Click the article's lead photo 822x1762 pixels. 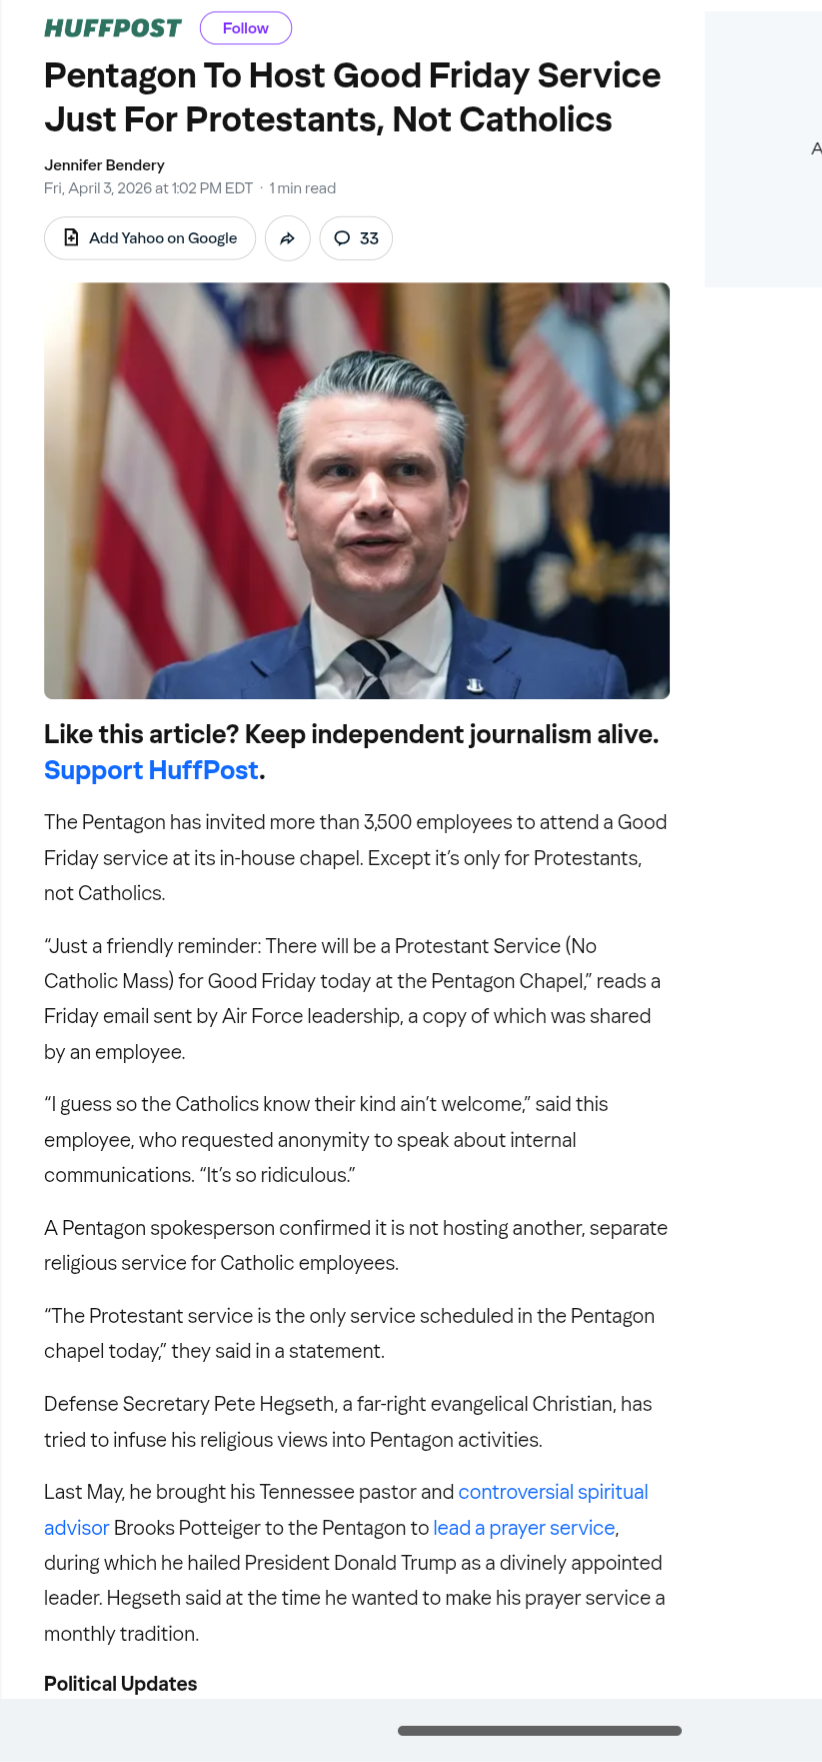click(x=357, y=491)
